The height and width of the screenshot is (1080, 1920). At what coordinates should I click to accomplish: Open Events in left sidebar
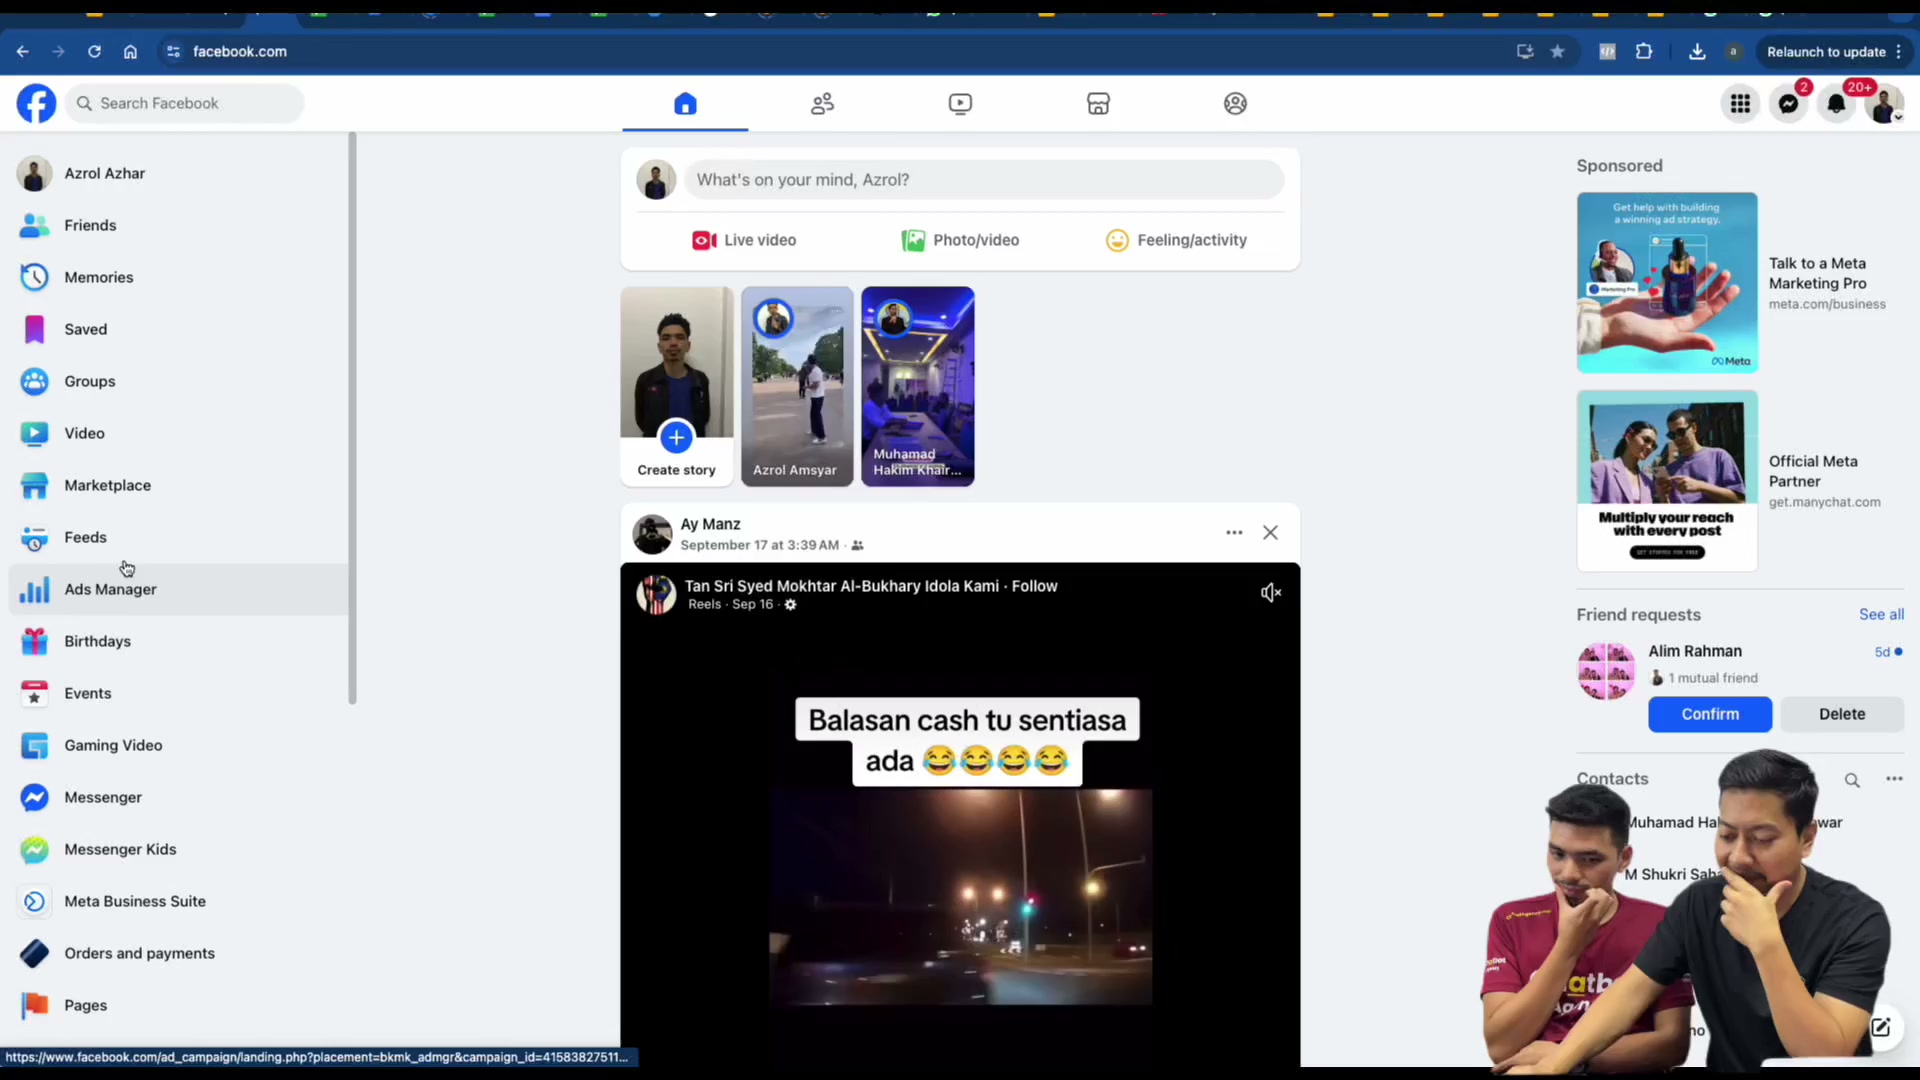(178, 693)
